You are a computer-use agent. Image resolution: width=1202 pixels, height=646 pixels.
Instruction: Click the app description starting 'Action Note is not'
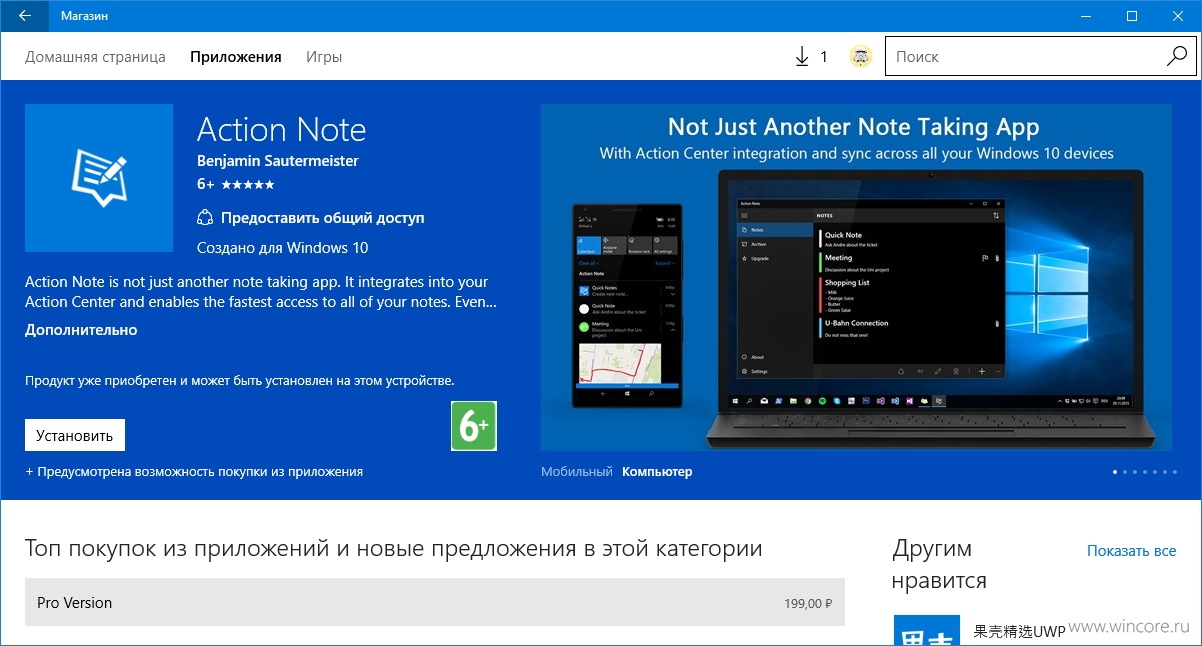261,292
